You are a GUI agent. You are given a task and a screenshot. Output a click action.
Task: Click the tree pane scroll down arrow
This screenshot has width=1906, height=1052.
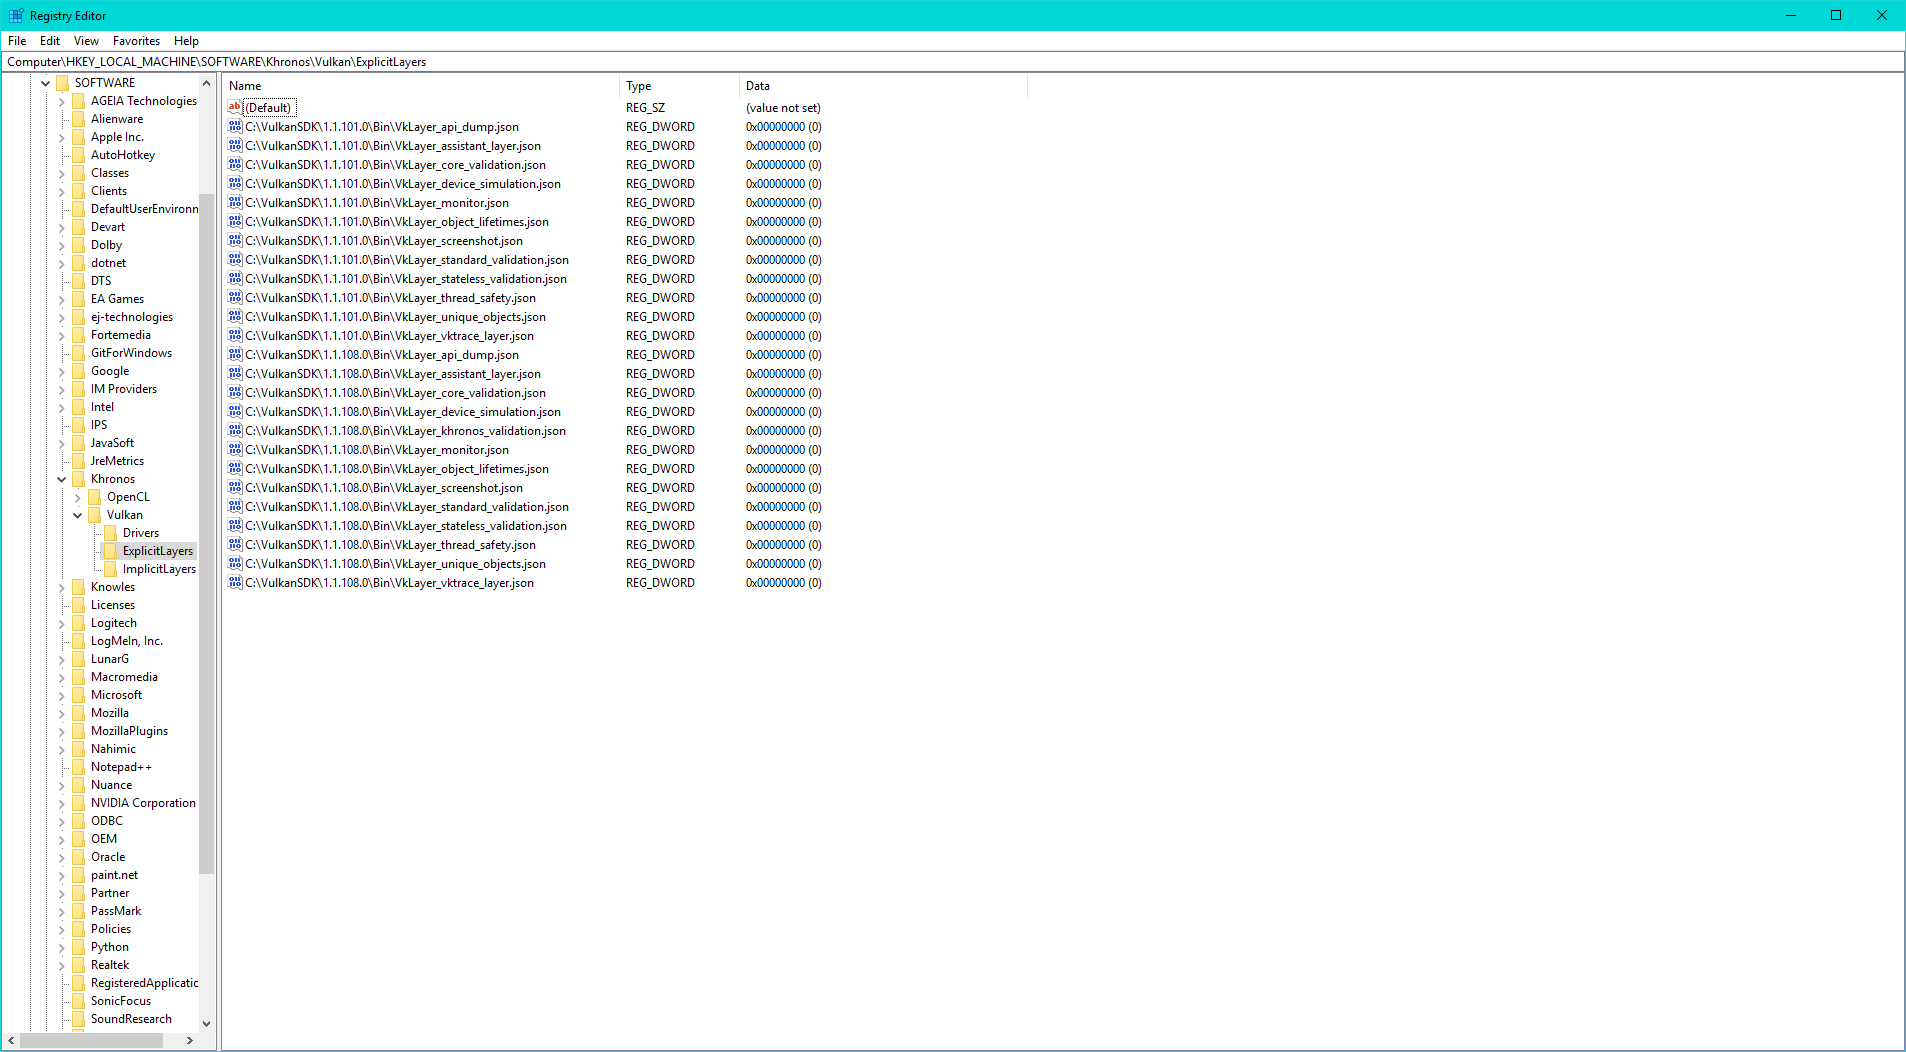click(207, 1023)
